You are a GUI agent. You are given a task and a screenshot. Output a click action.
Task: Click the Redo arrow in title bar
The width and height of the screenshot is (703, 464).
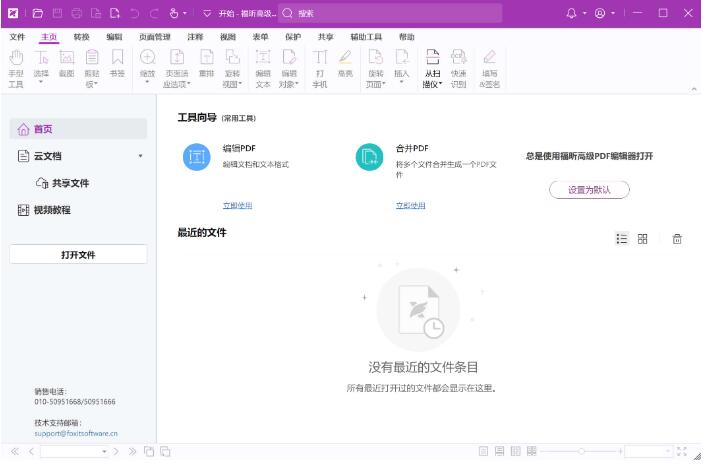154,13
